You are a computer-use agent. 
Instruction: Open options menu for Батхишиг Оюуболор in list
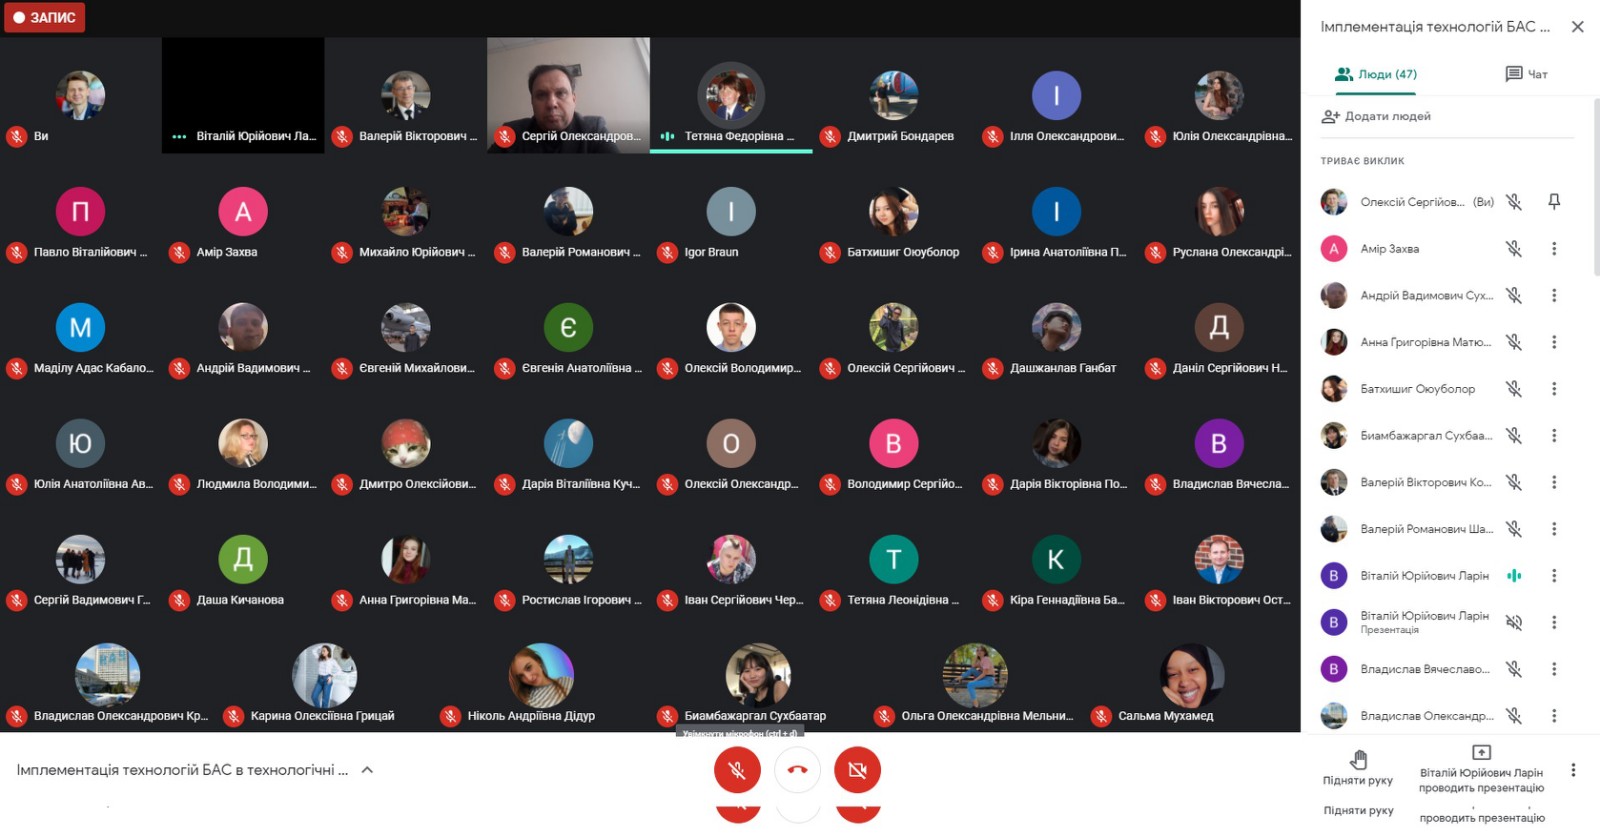(x=1554, y=389)
